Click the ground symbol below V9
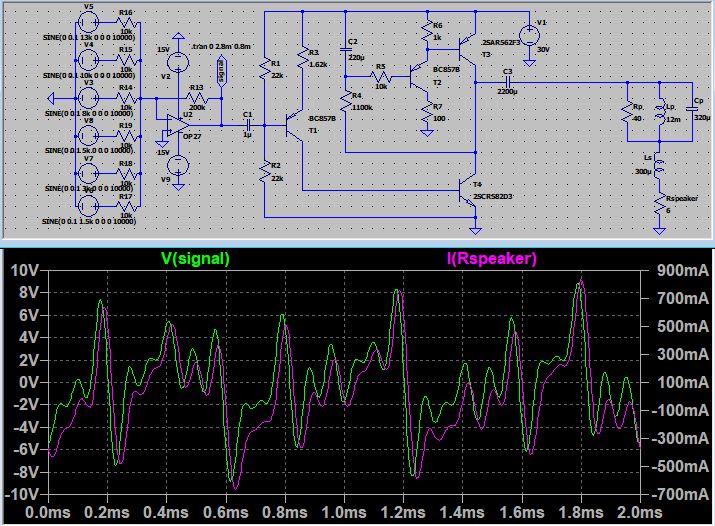The width and height of the screenshot is (715, 526). click(178, 187)
